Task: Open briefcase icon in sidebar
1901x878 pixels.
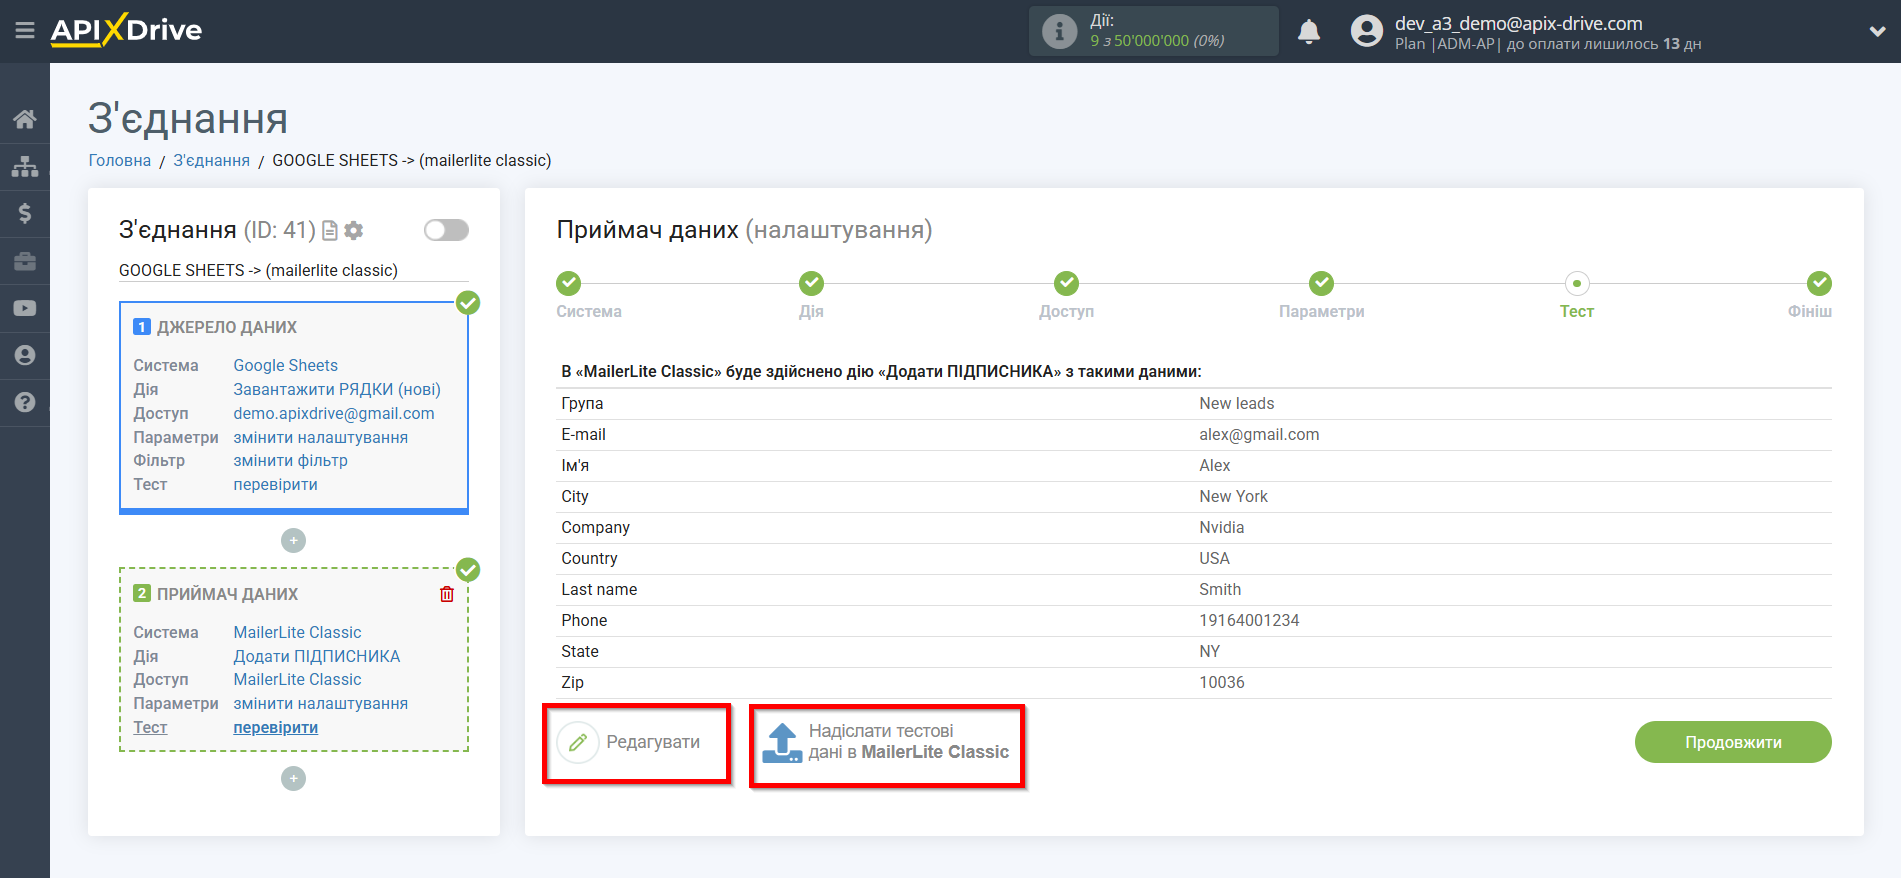Action: click(x=25, y=261)
